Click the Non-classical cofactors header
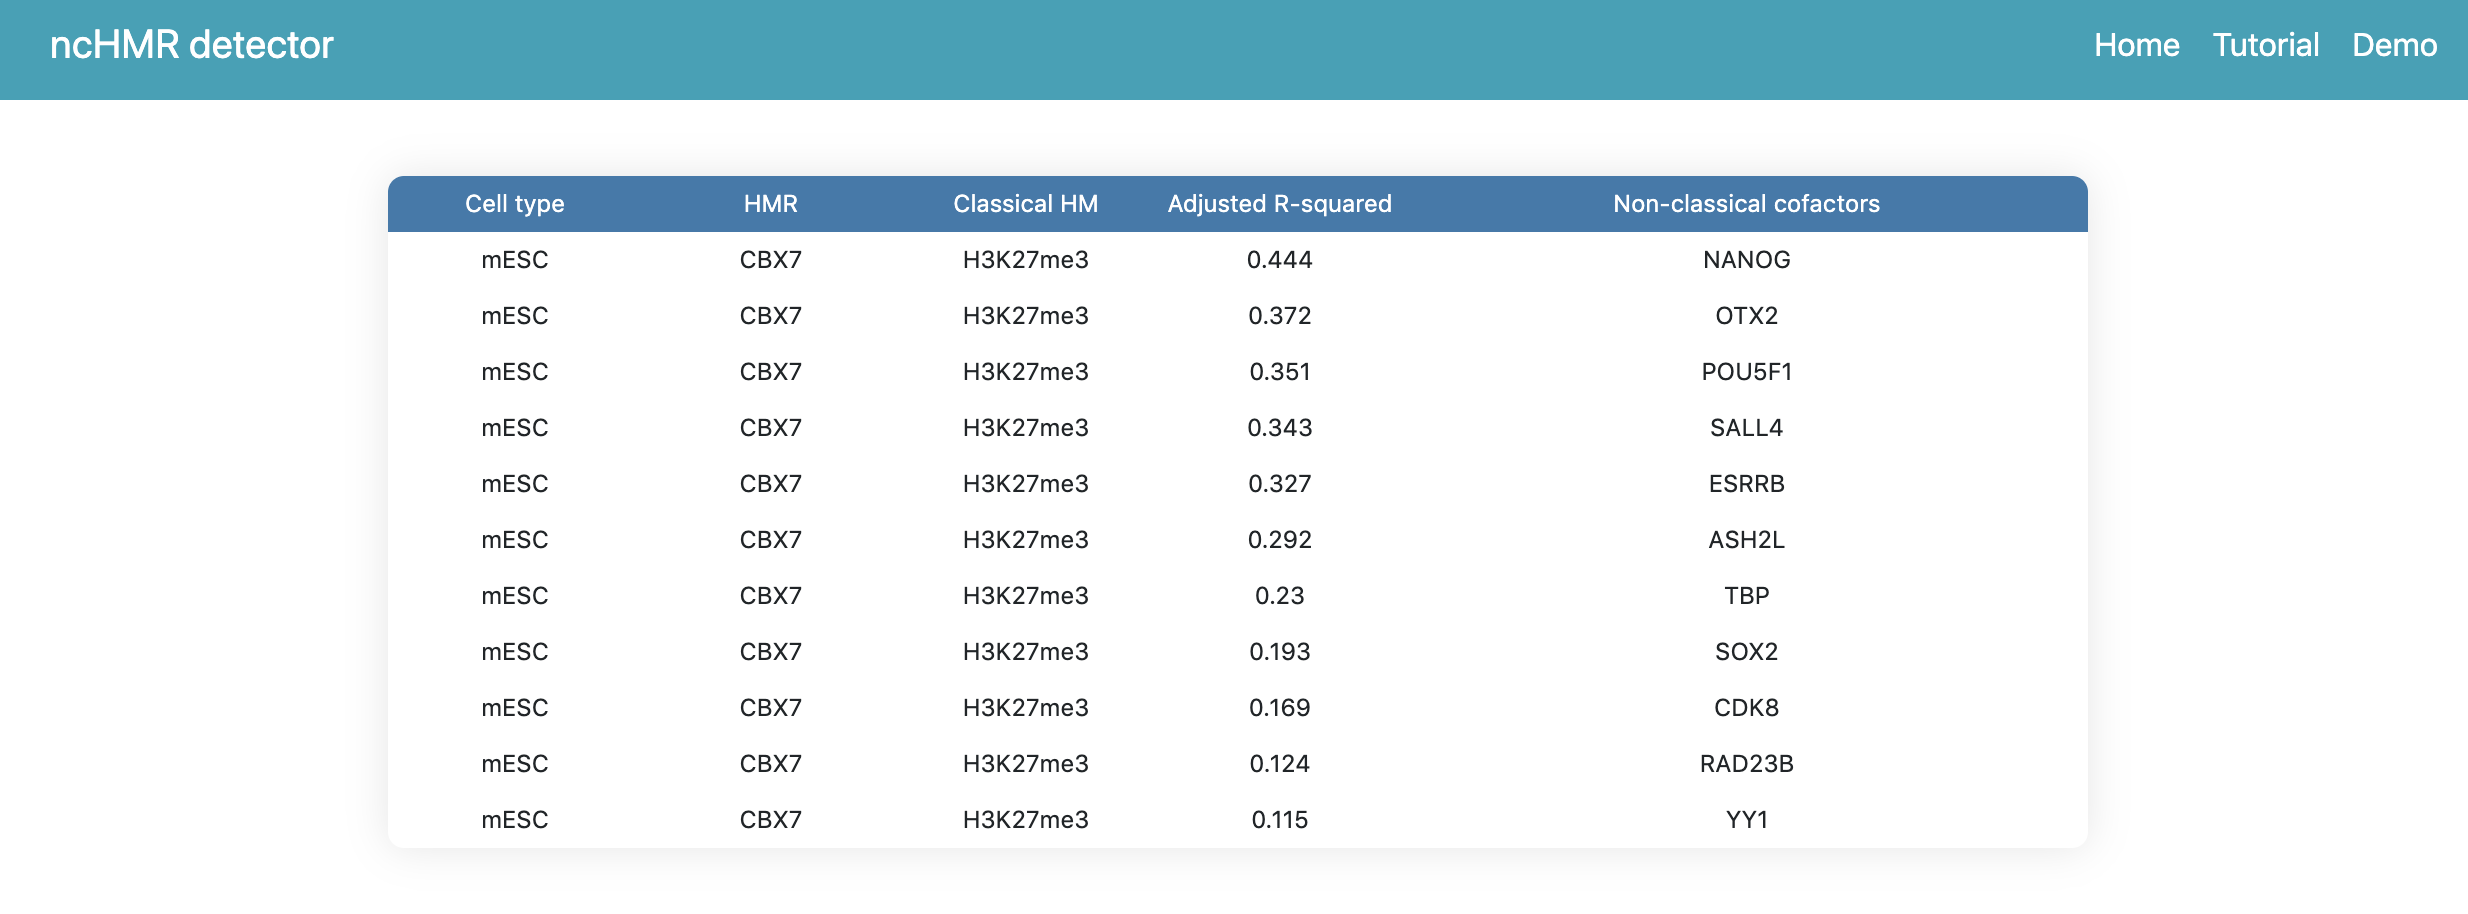2468x914 pixels. pyautogui.click(x=1746, y=204)
